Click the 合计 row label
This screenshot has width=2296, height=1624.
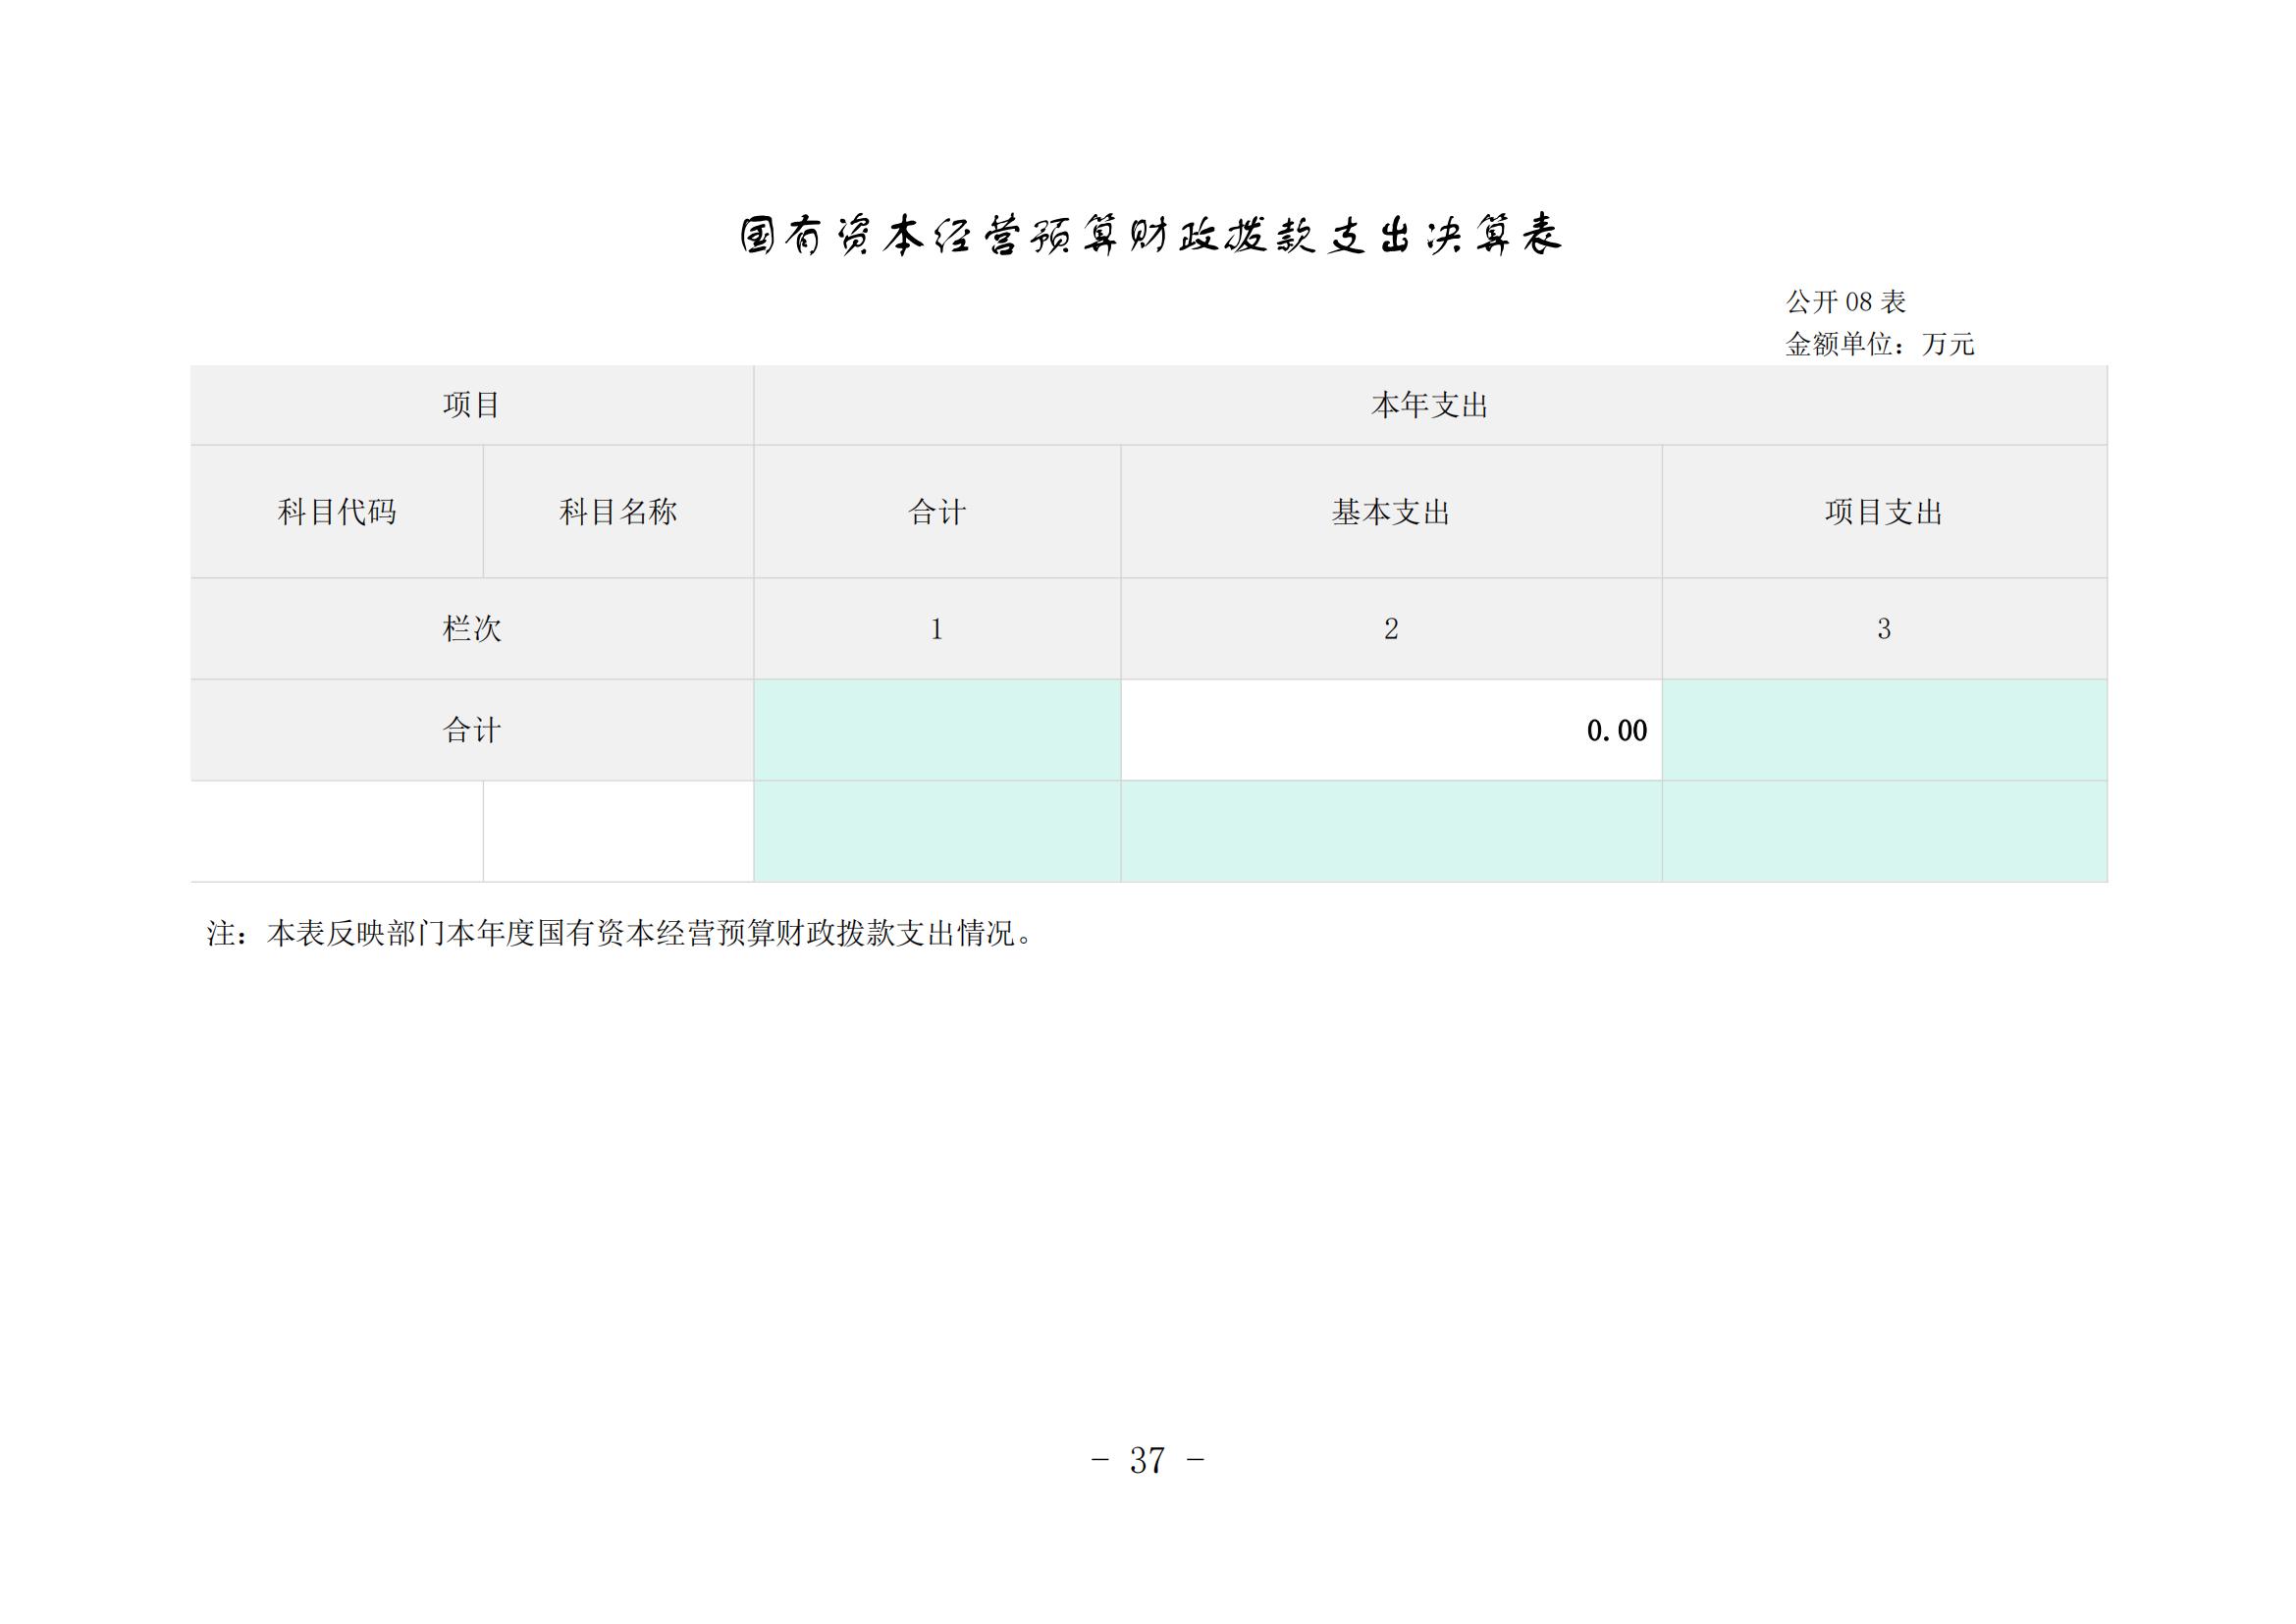point(472,730)
